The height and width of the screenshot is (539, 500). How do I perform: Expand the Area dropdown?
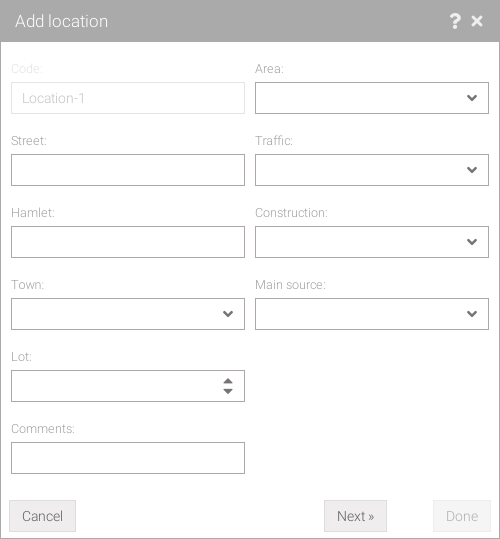pyautogui.click(x=372, y=98)
